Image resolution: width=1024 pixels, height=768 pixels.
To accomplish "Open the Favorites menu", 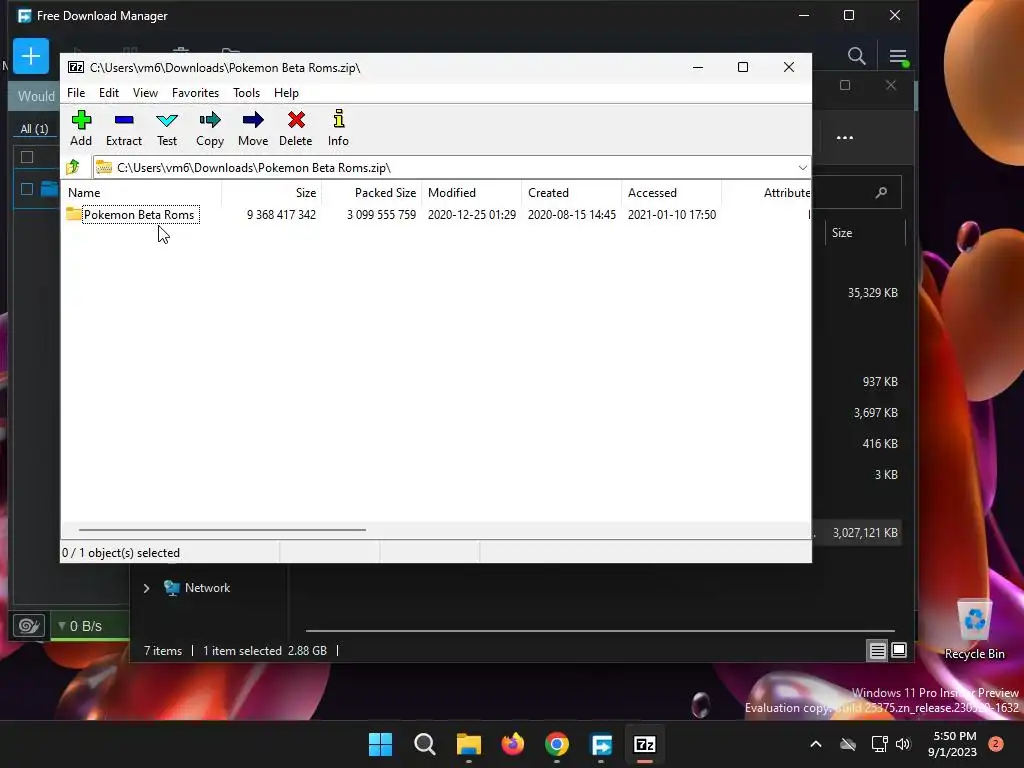I will [195, 93].
